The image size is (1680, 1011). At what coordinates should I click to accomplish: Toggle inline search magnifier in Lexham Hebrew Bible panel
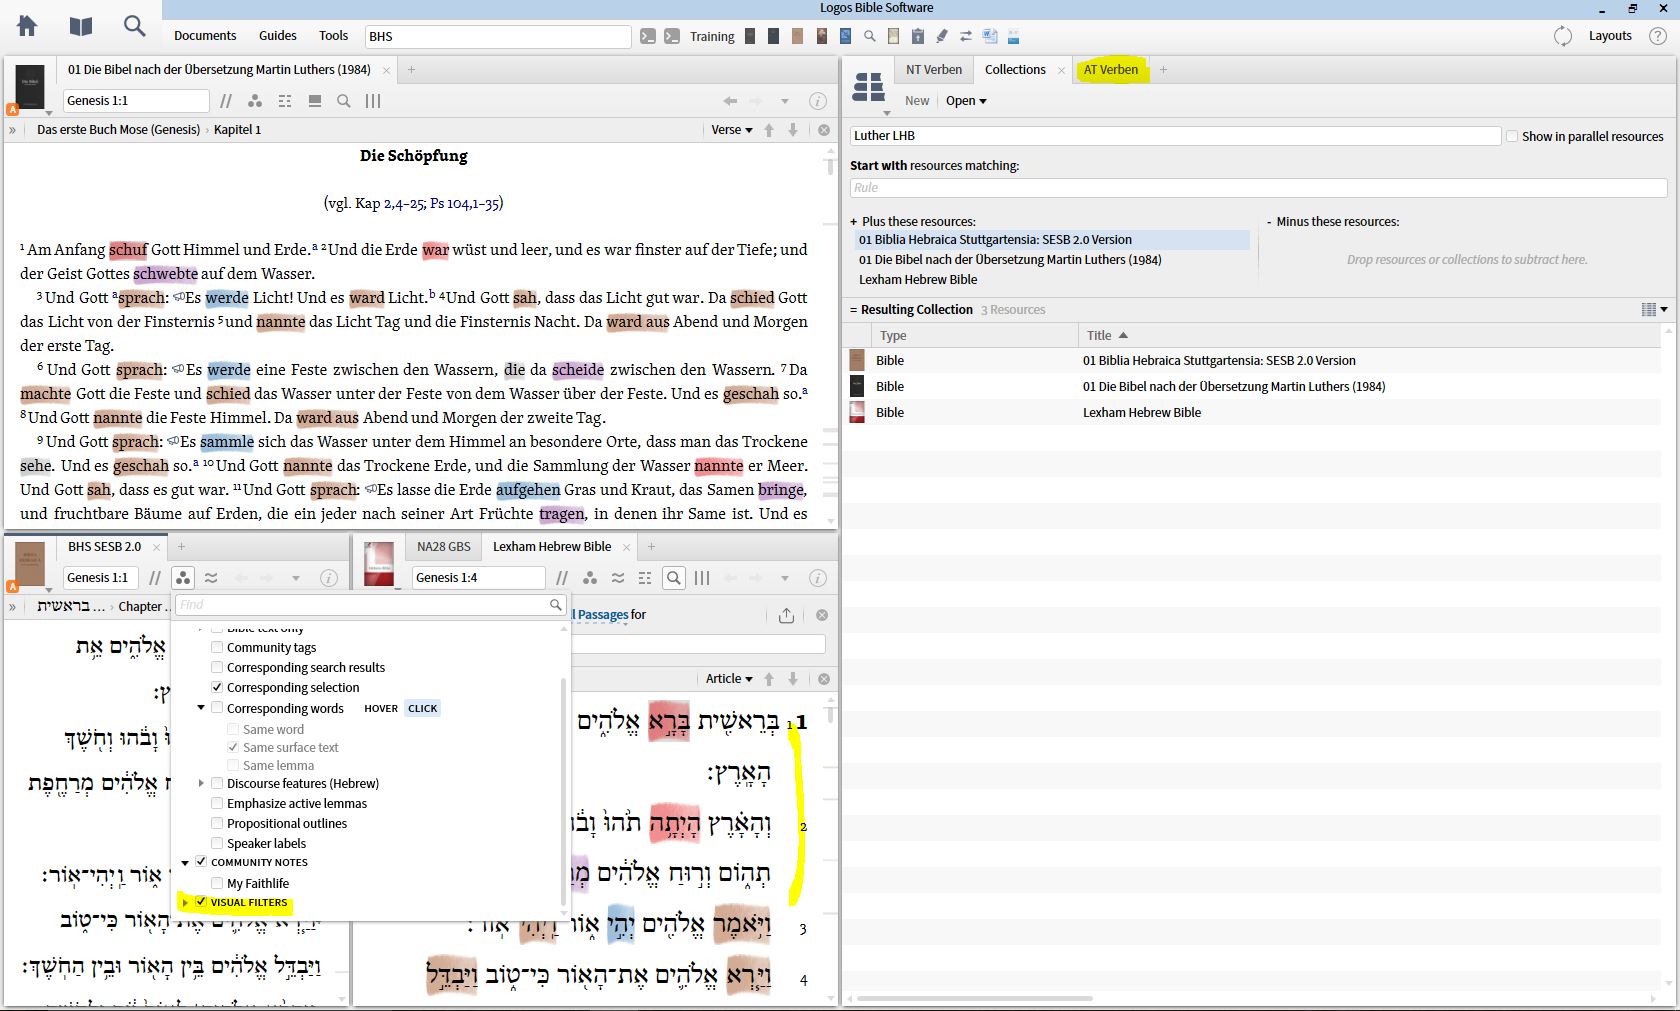[x=674, y=578]
